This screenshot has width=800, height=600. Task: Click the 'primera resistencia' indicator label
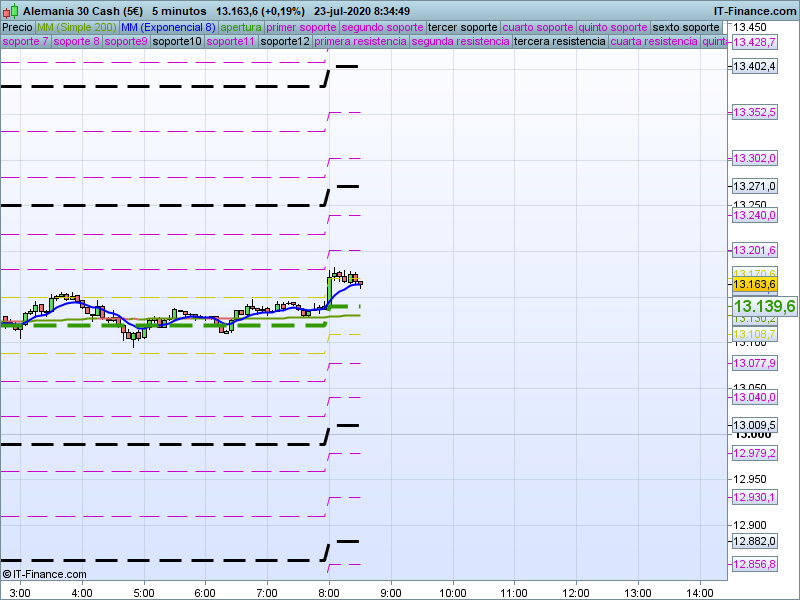(x=360, y=42)
